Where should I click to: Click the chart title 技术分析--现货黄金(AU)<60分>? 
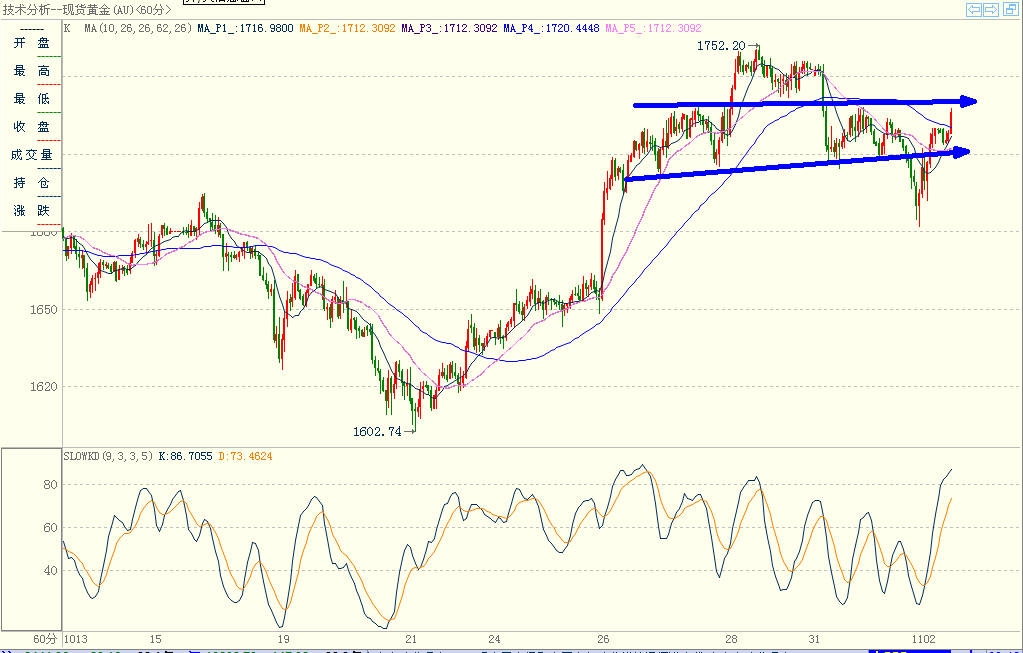[87, 10]
